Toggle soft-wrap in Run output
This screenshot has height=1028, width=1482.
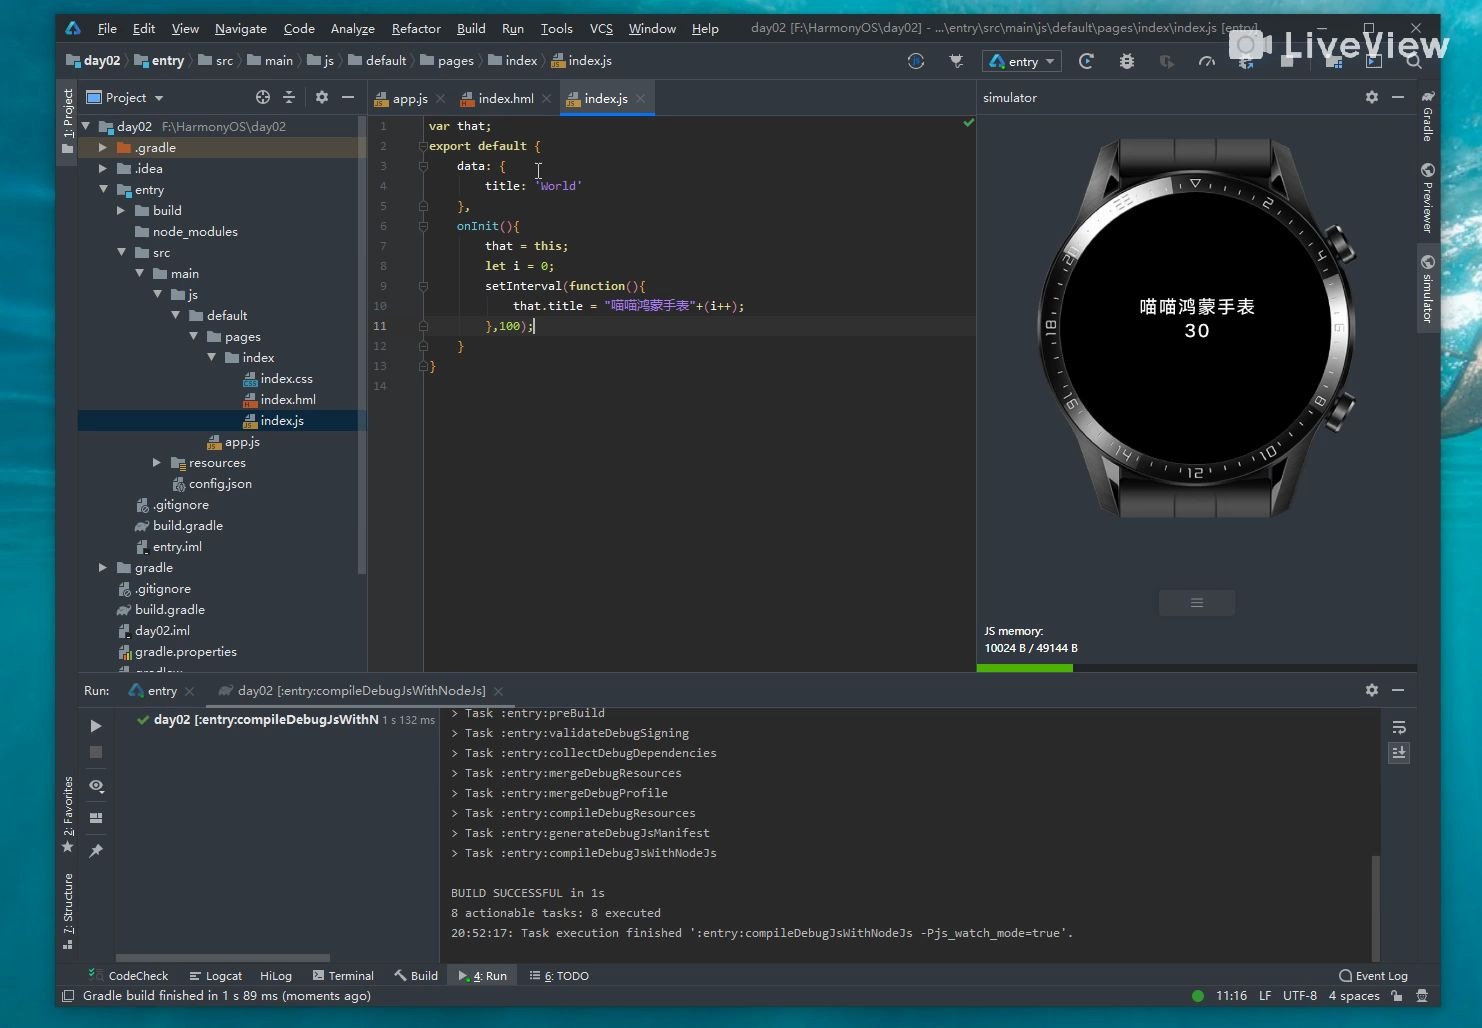click(1399, 727)
